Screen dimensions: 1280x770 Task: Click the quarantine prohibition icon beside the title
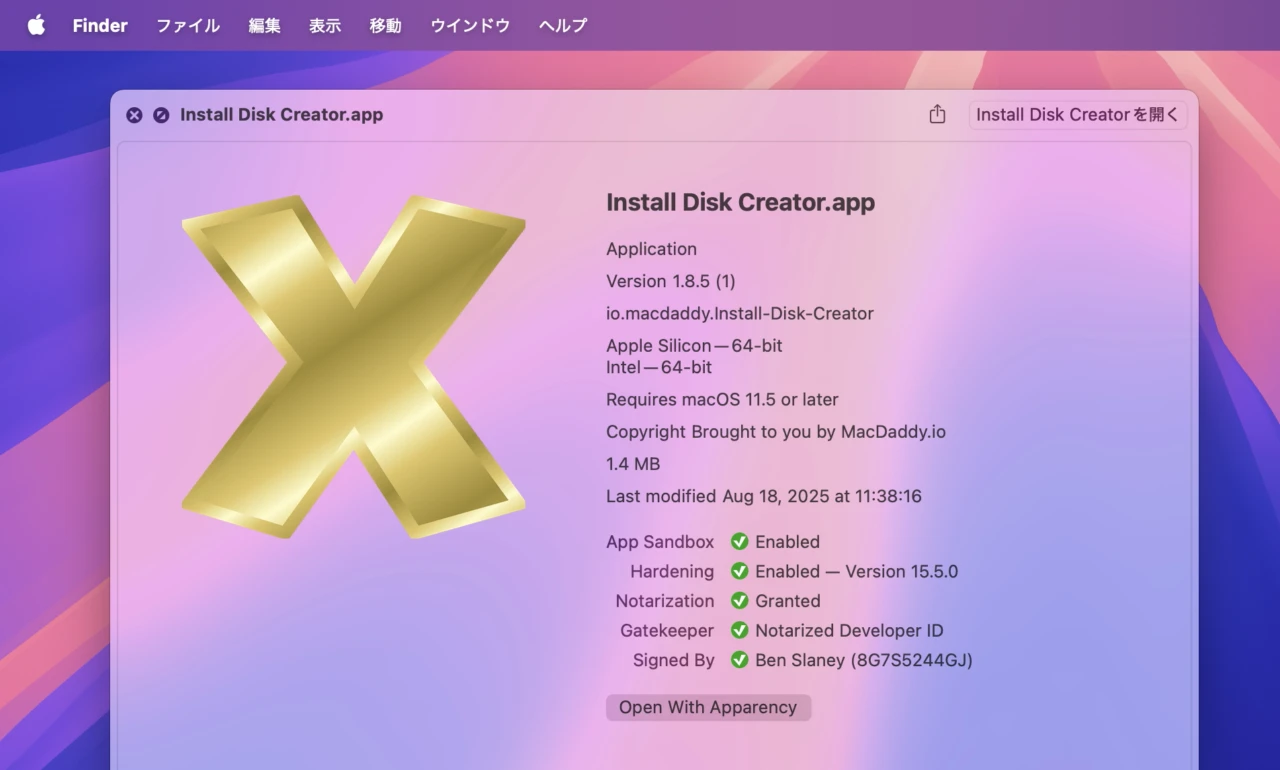(161, 114)
